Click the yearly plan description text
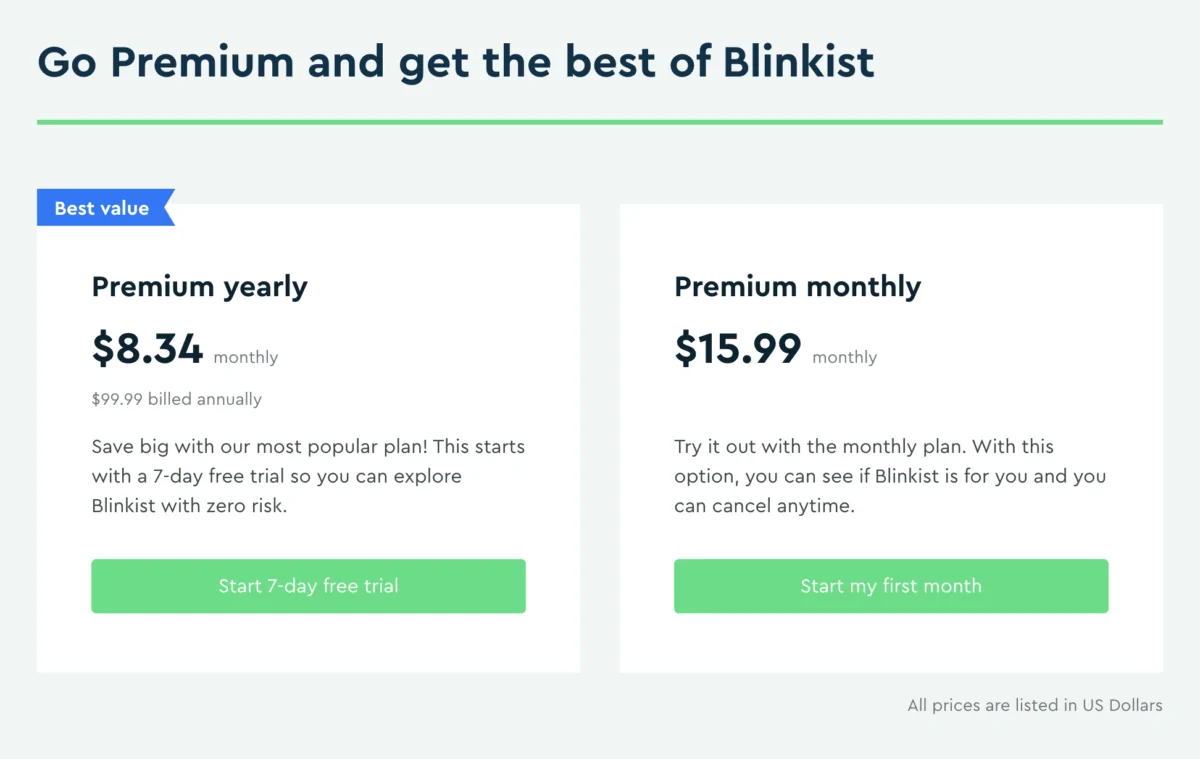The width and height of the screenshot is (1200, 759). click(x=307, y=476)
